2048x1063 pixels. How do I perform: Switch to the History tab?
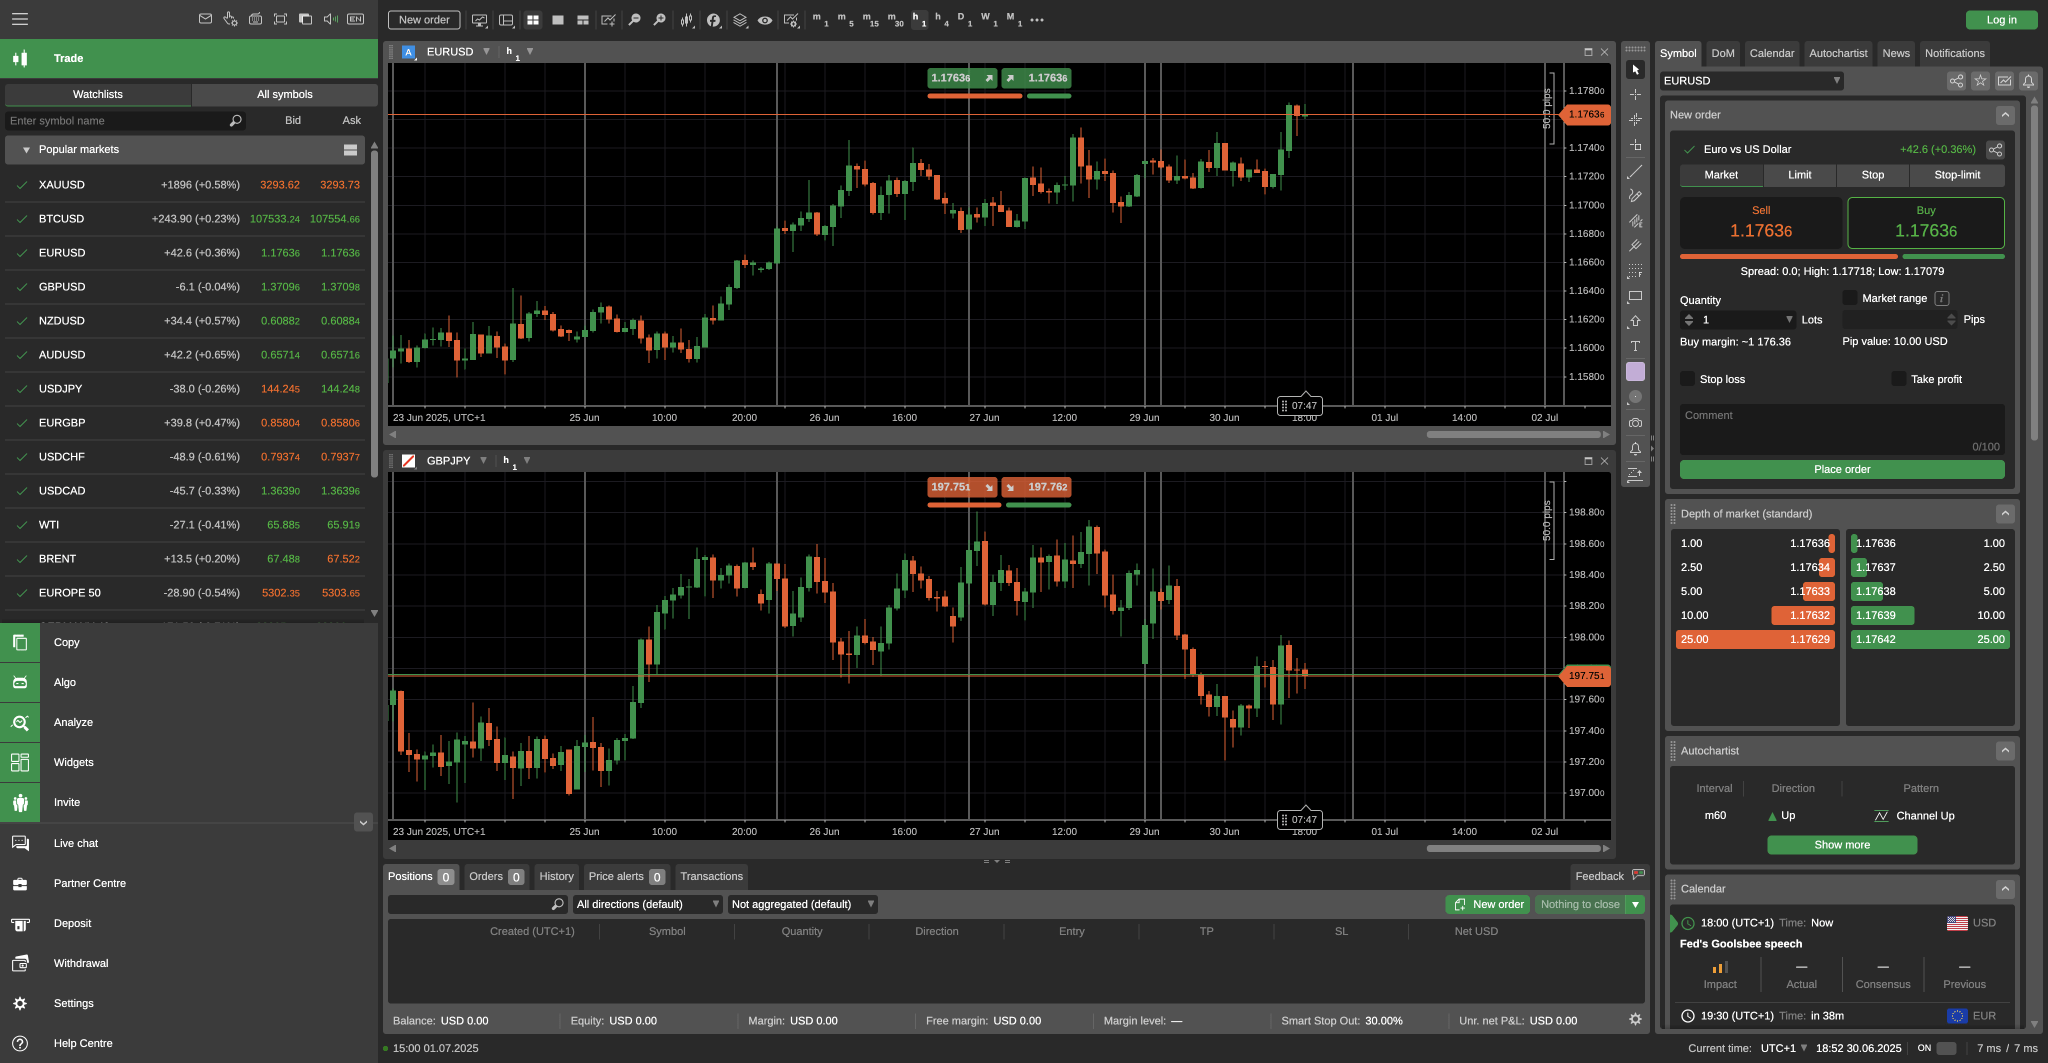point(556,876)
